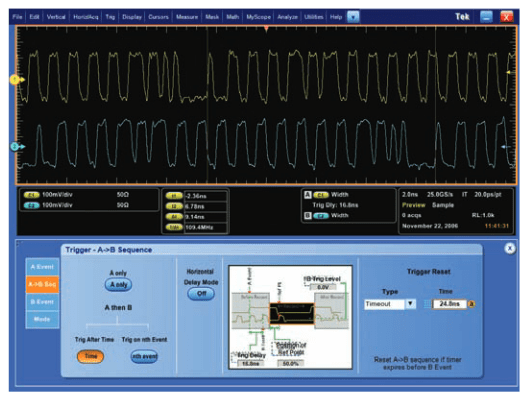Screen dimensions: 525x396
Task: Switch to the A Event tab
Action: (42, 267)
